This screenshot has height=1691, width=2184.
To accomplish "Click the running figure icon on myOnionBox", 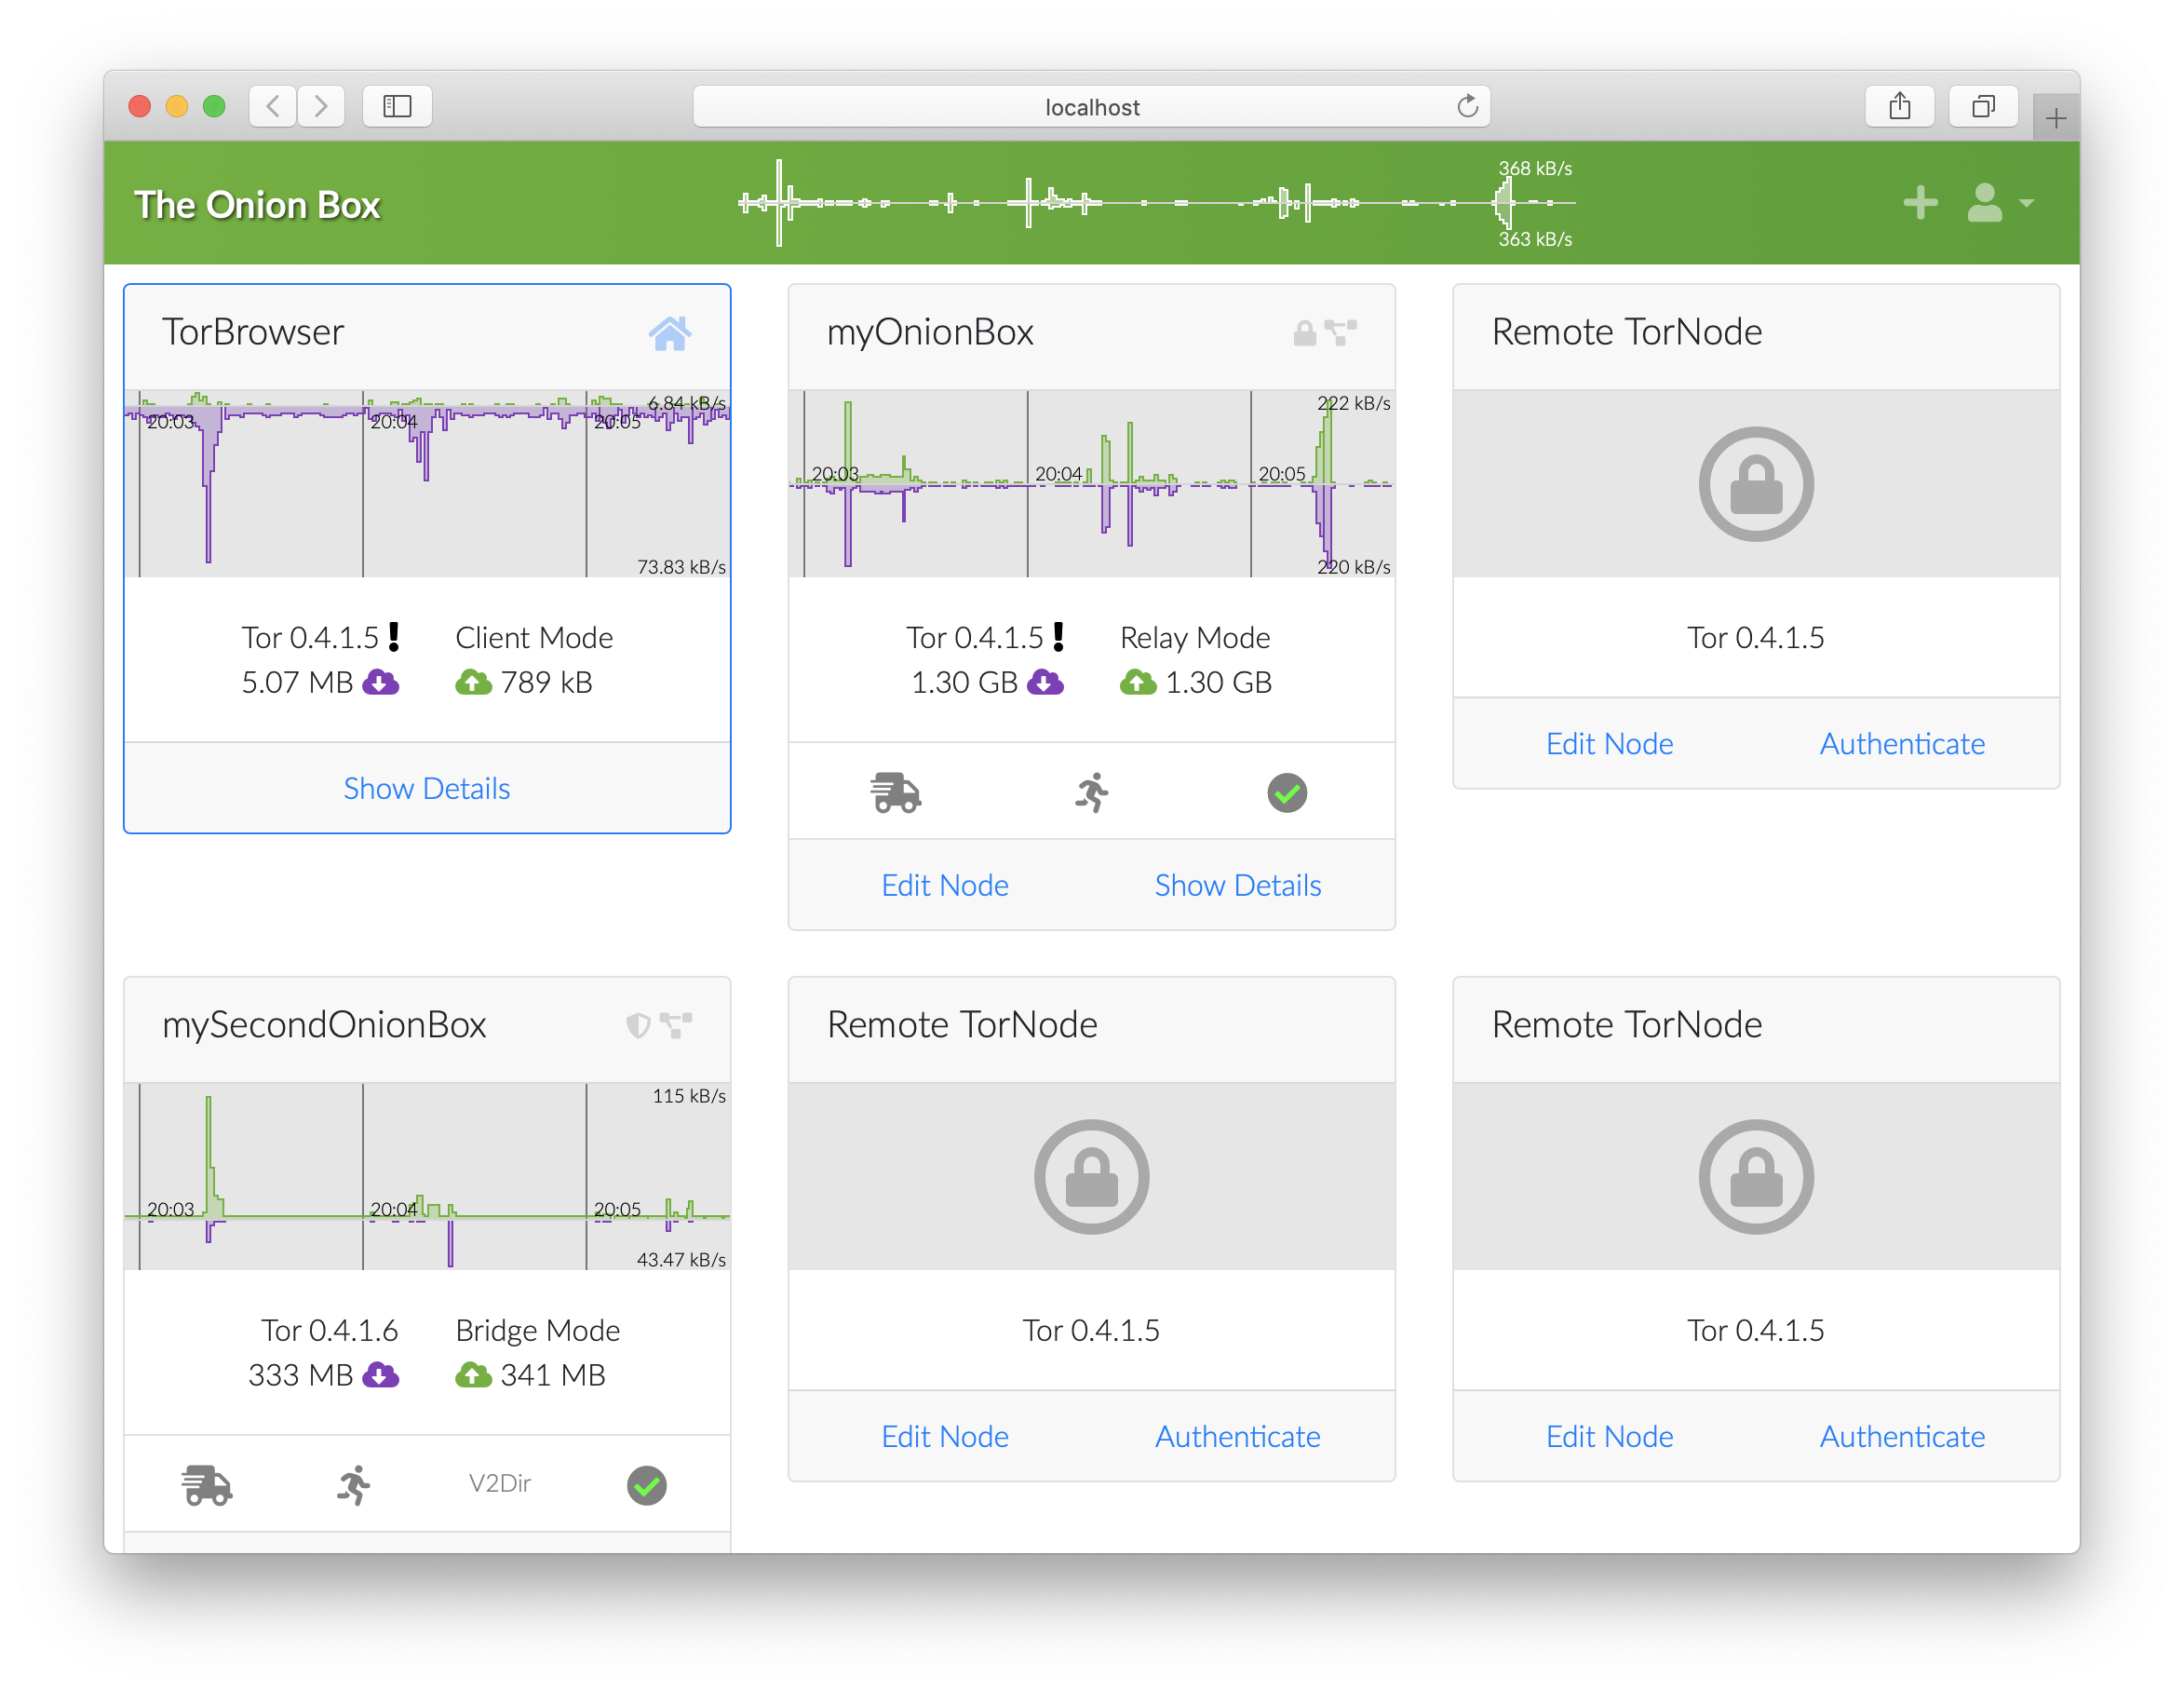I will coord(1092,793).
